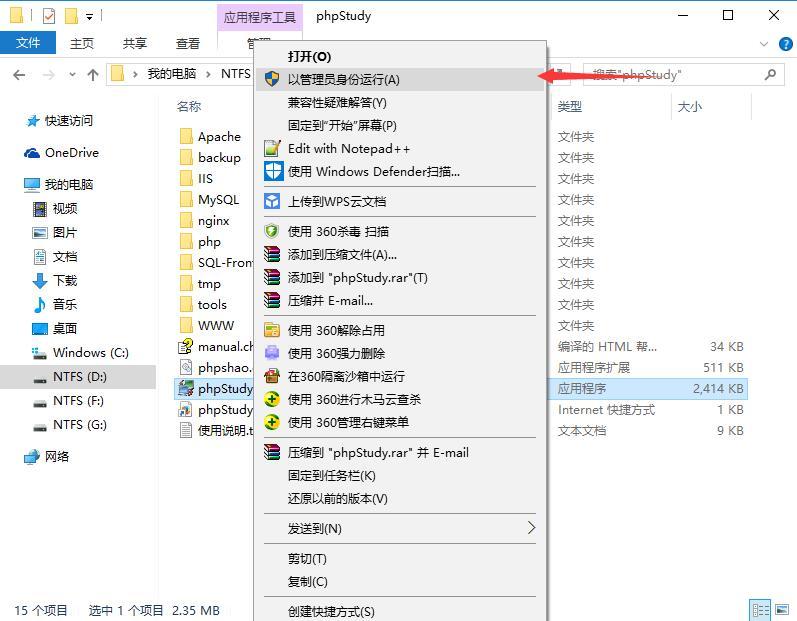The height and width of the screenshot is (621, 797).
Task: Go up one folder level arrow
Action: pyautogui.click(x=93, y=75)
